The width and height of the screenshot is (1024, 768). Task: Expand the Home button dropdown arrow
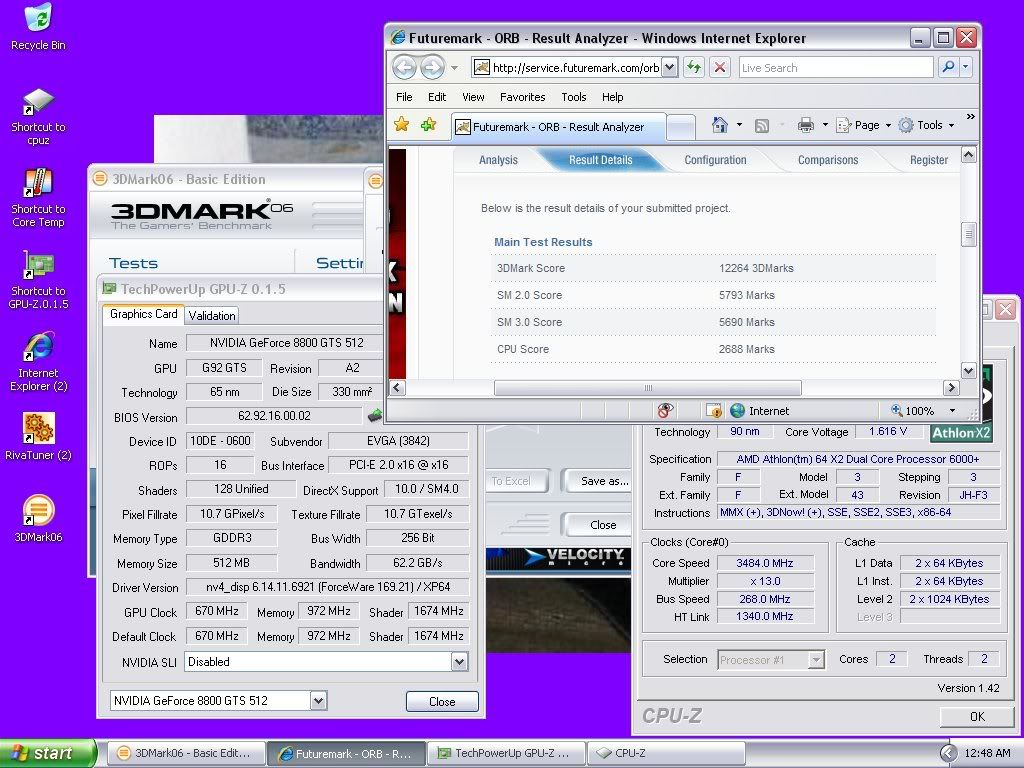pos(739,125)
